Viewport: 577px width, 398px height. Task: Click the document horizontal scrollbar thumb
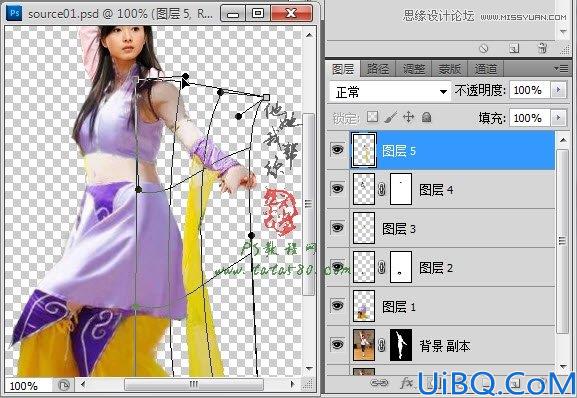click(194, 385)
